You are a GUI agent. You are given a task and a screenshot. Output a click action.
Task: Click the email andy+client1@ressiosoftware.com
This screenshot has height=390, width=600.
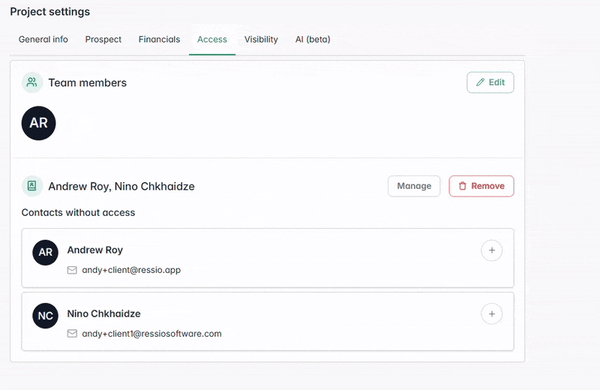click(152, 333)
